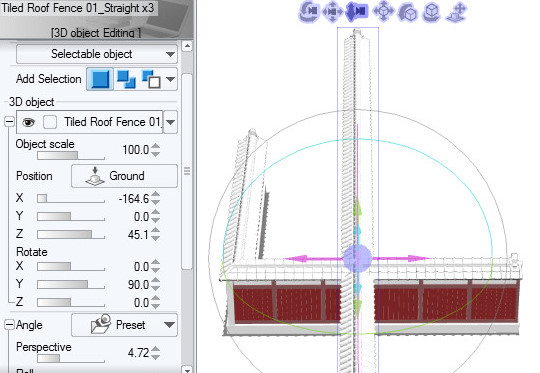
Task: Check the lock box beside Tiled Roof Fence 01
Action: [50, 122]
